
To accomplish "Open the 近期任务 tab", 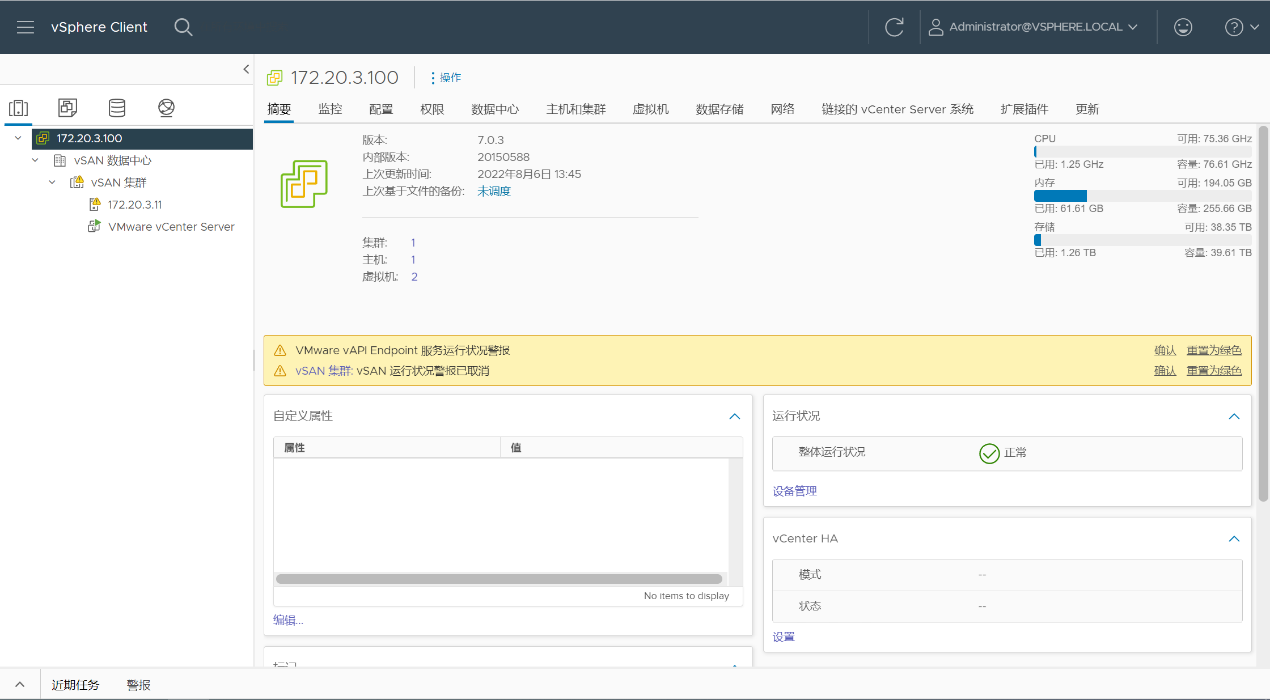I will coord(75,685).
